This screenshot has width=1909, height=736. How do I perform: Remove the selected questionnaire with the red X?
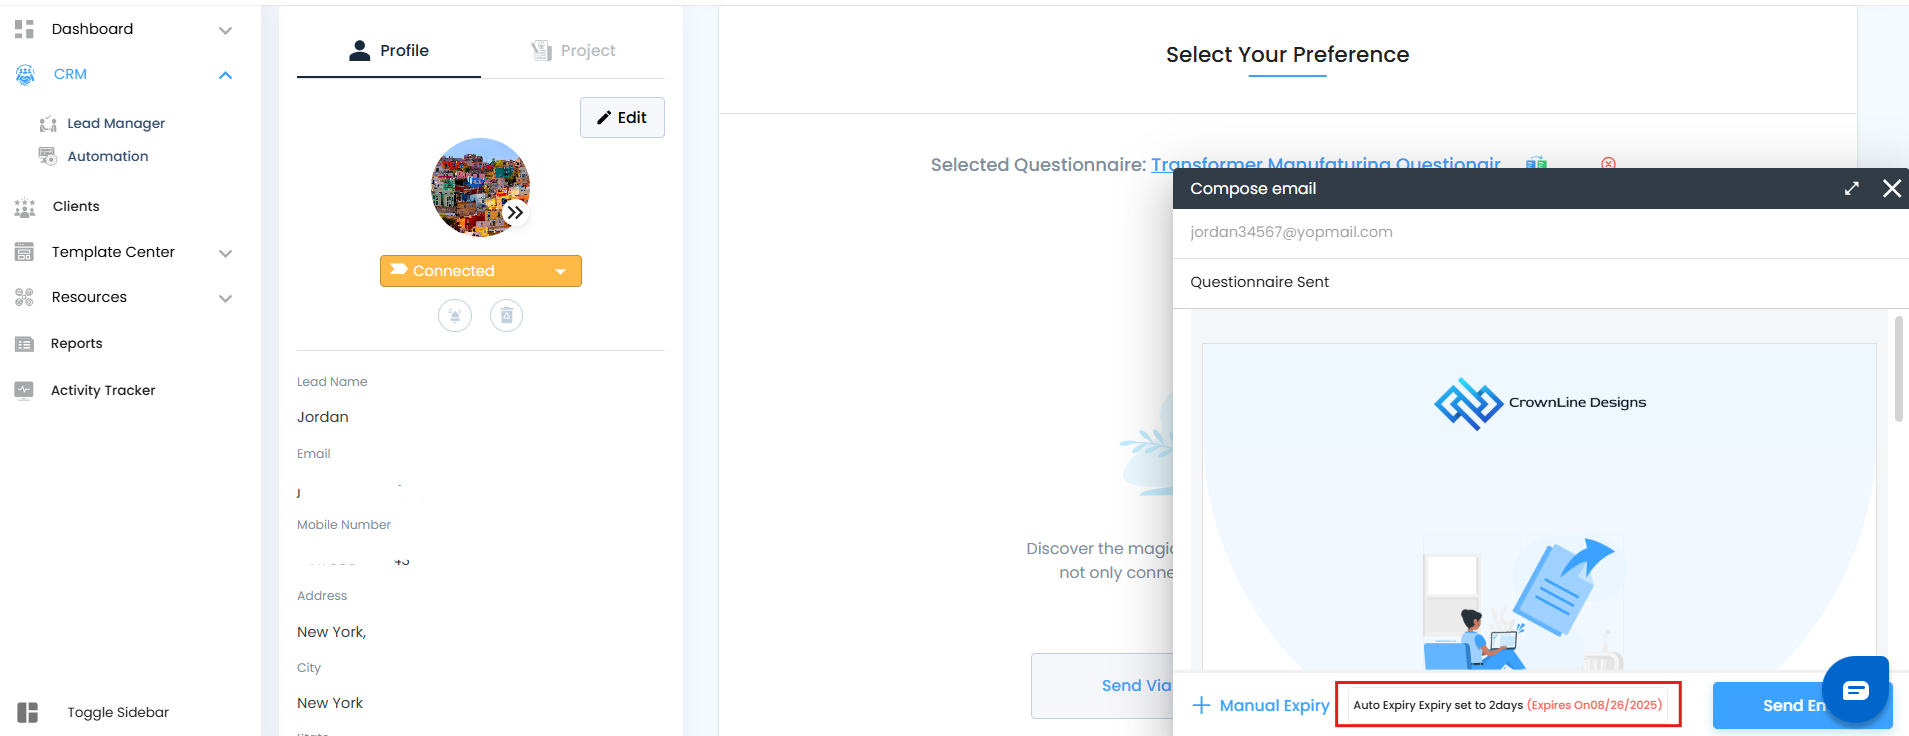(1608, 164)
